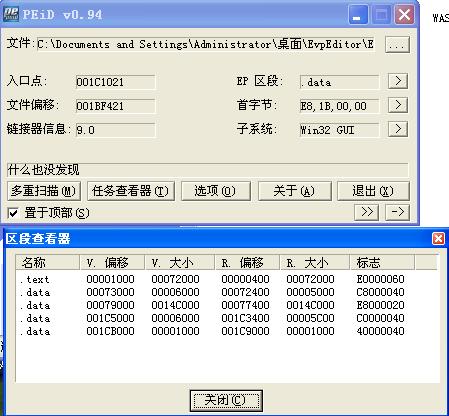Open first bytes disassembler arrow button
Viewport: 449px width, 416px height.
pos(398,105)
